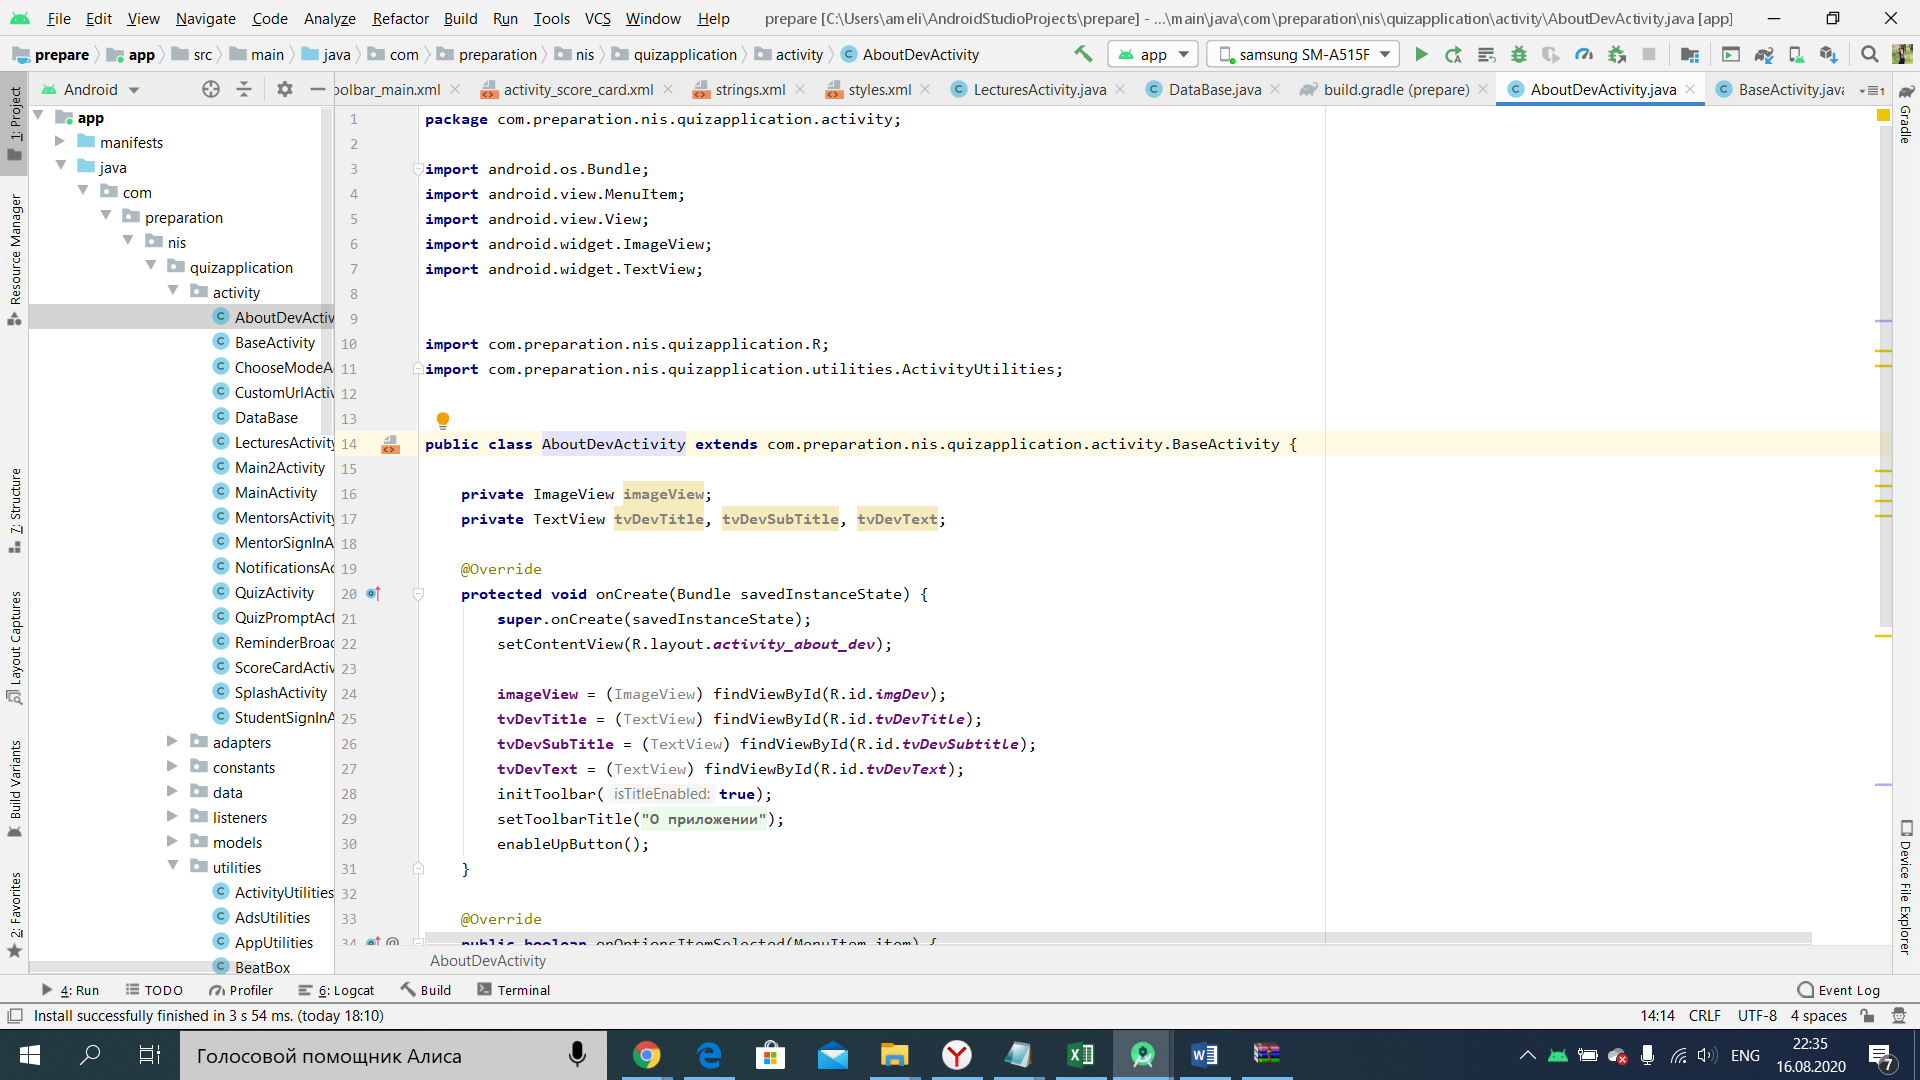
Task: Open the app run configuration dropdown
Action: [x=1153, y=54]
